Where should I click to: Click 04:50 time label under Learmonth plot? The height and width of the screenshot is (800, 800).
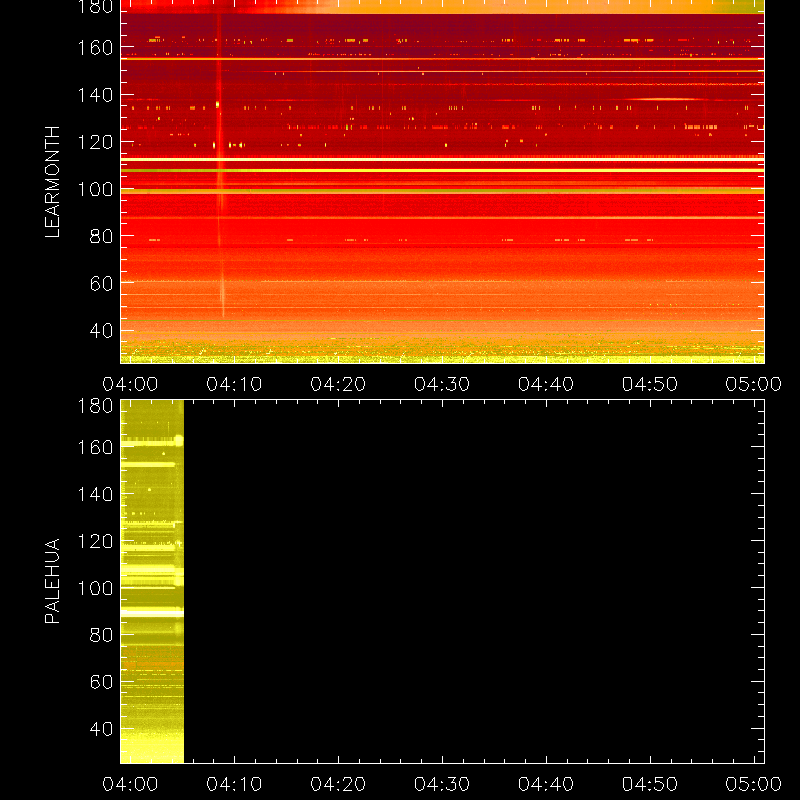650,384
